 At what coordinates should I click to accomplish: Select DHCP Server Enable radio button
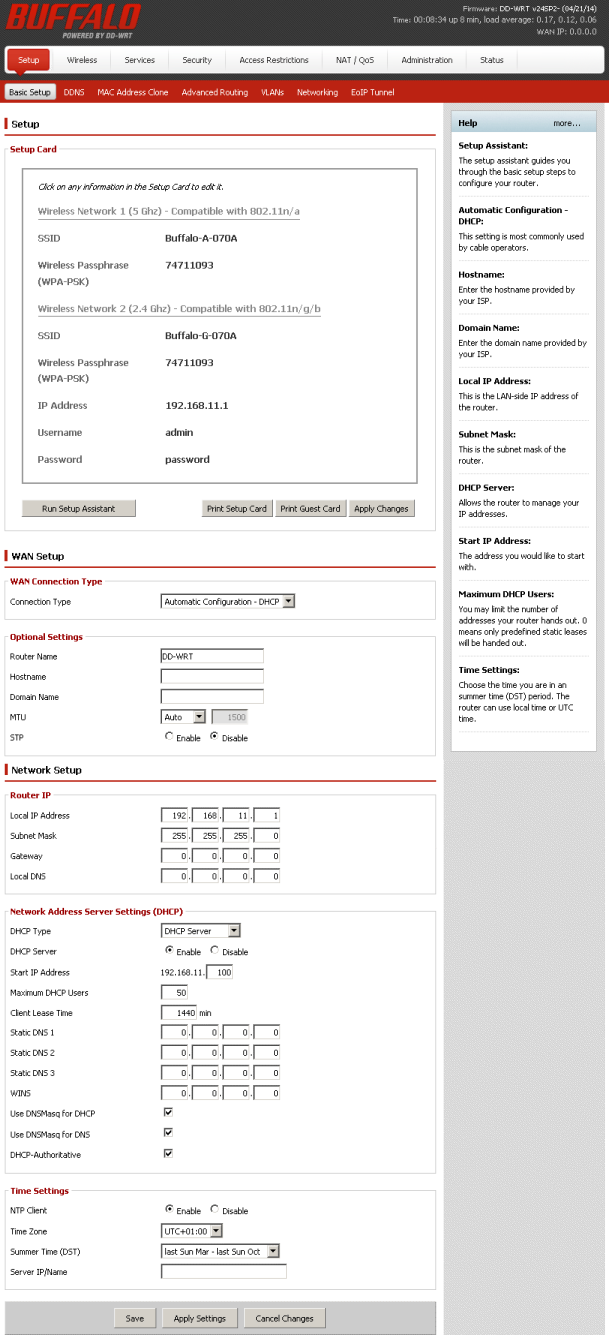point(168,951)
